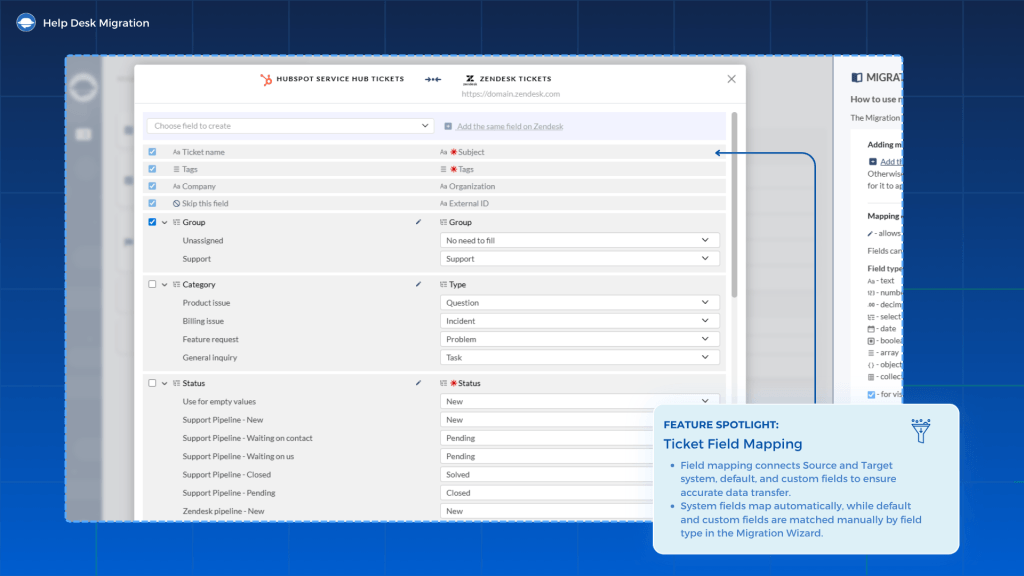Click the text-type icon beside Ticket name
Screen dimensions: 1024x576
[x=176, y=152]
